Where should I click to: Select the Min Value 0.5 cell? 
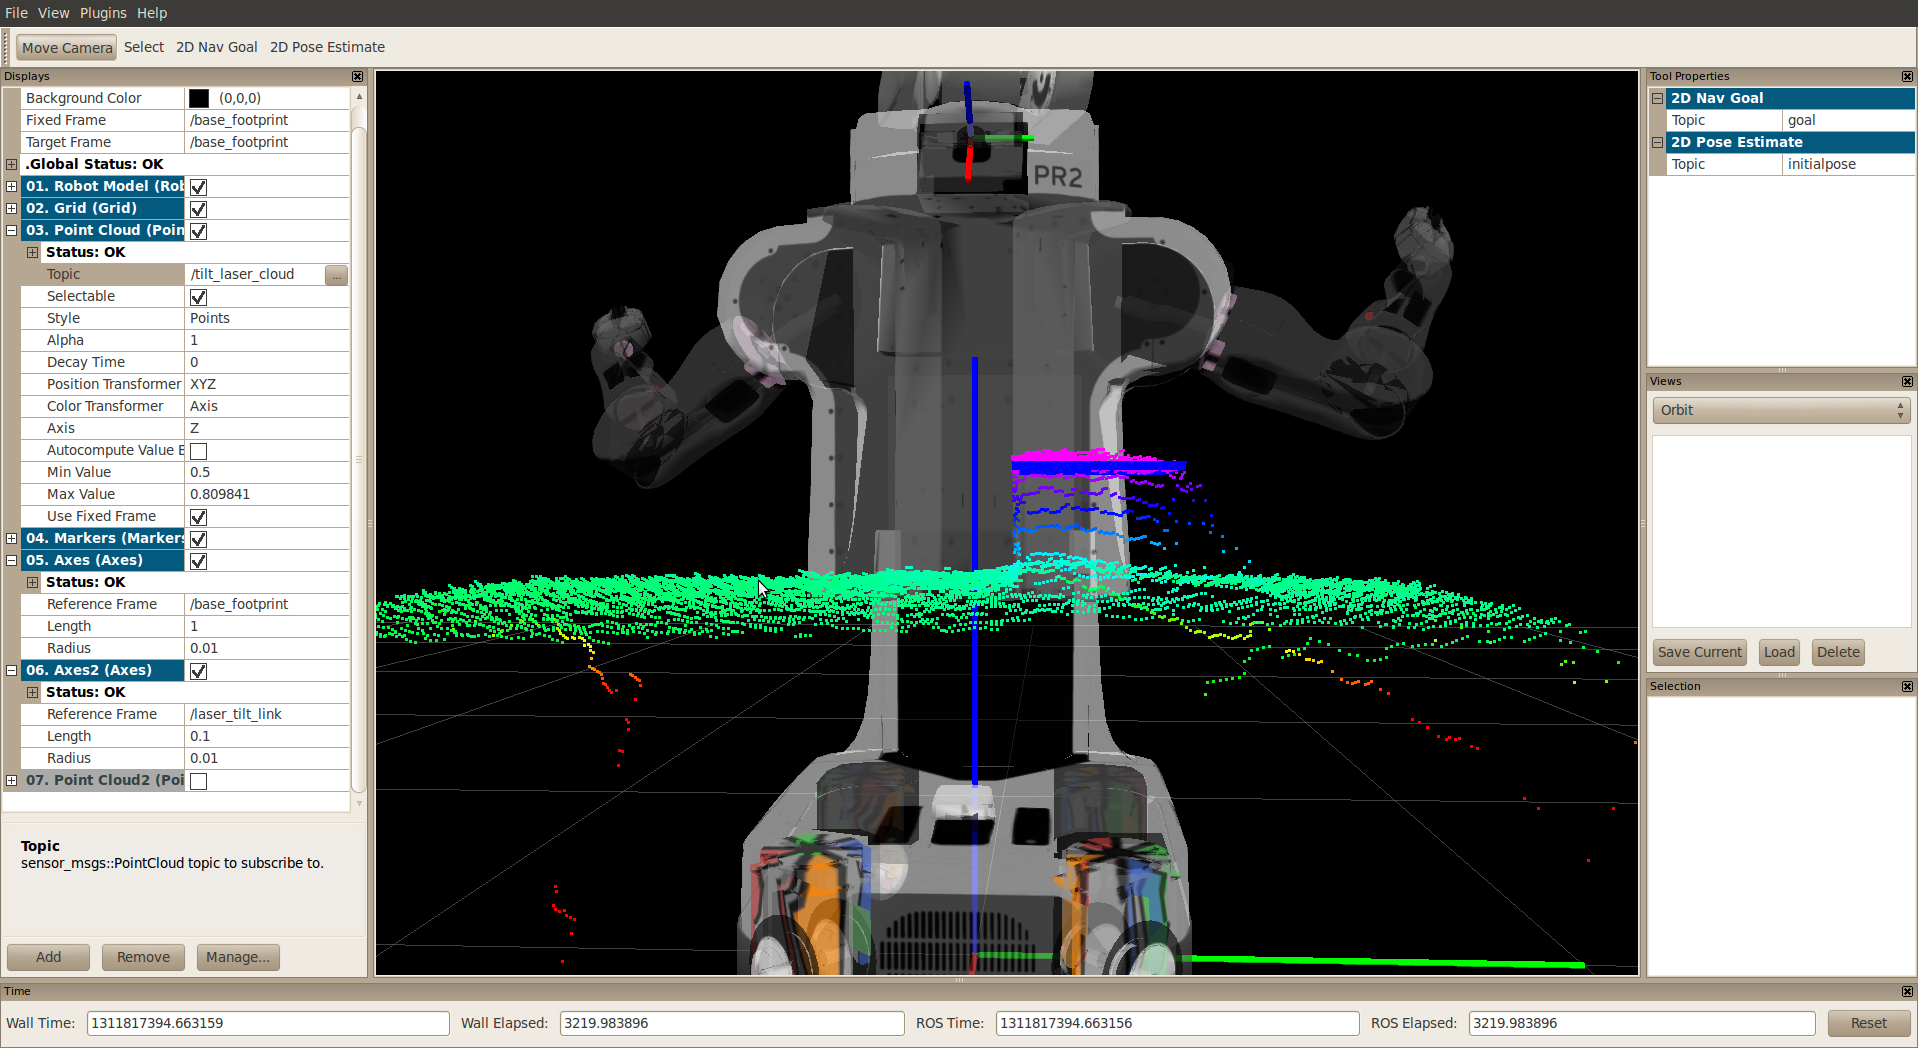point(268,472)
